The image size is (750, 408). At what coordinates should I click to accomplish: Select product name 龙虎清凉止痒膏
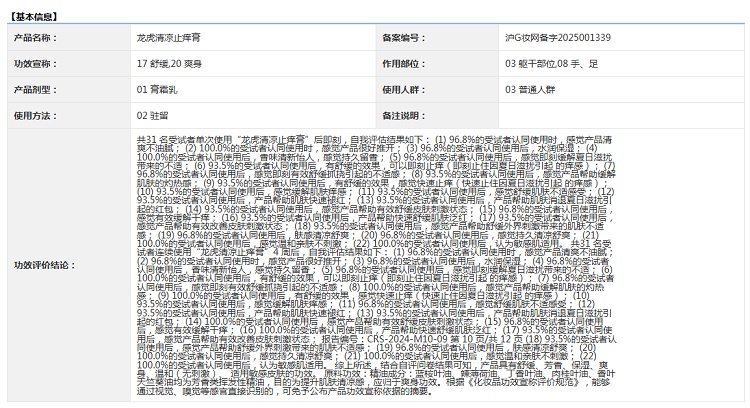click(168, 38)
